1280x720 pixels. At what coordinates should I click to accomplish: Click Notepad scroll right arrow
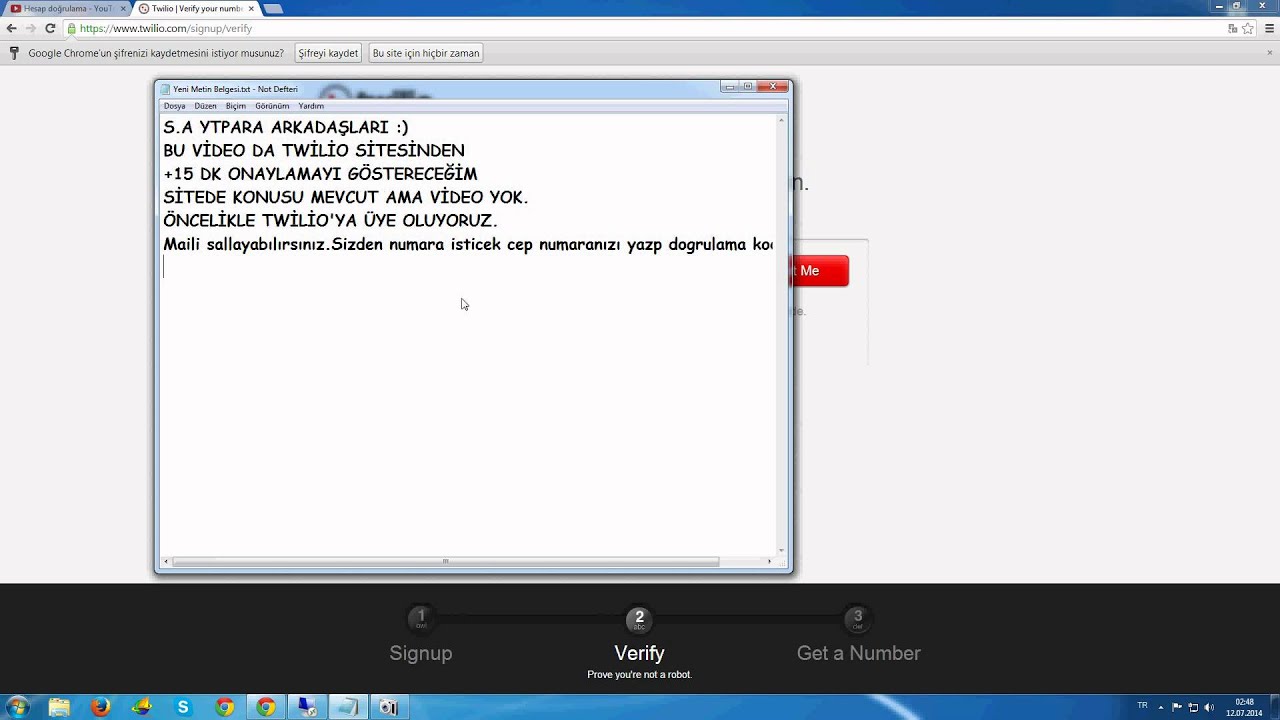[769, 561]
